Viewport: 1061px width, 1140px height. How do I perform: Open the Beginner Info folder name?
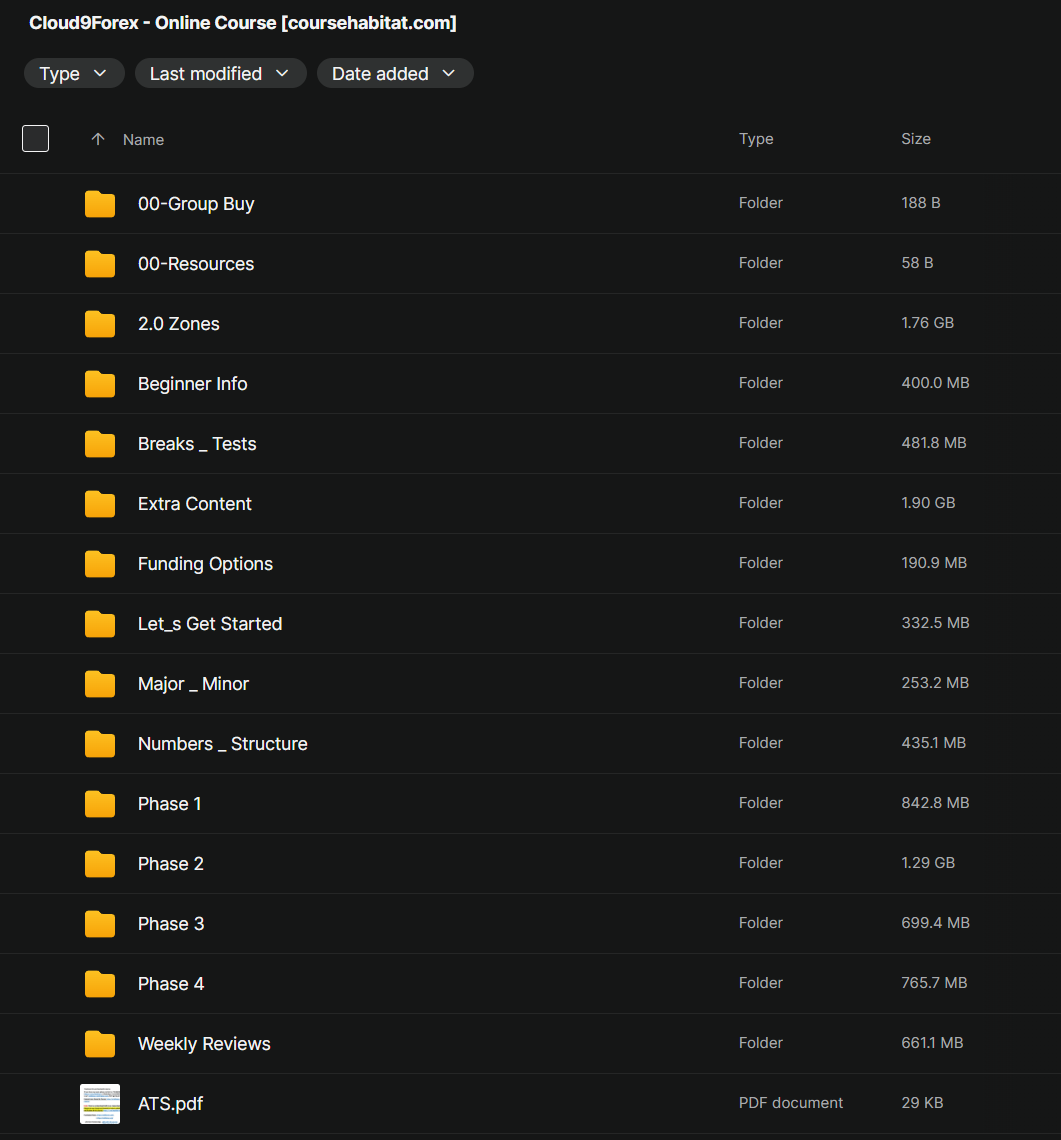coord(193,384)
